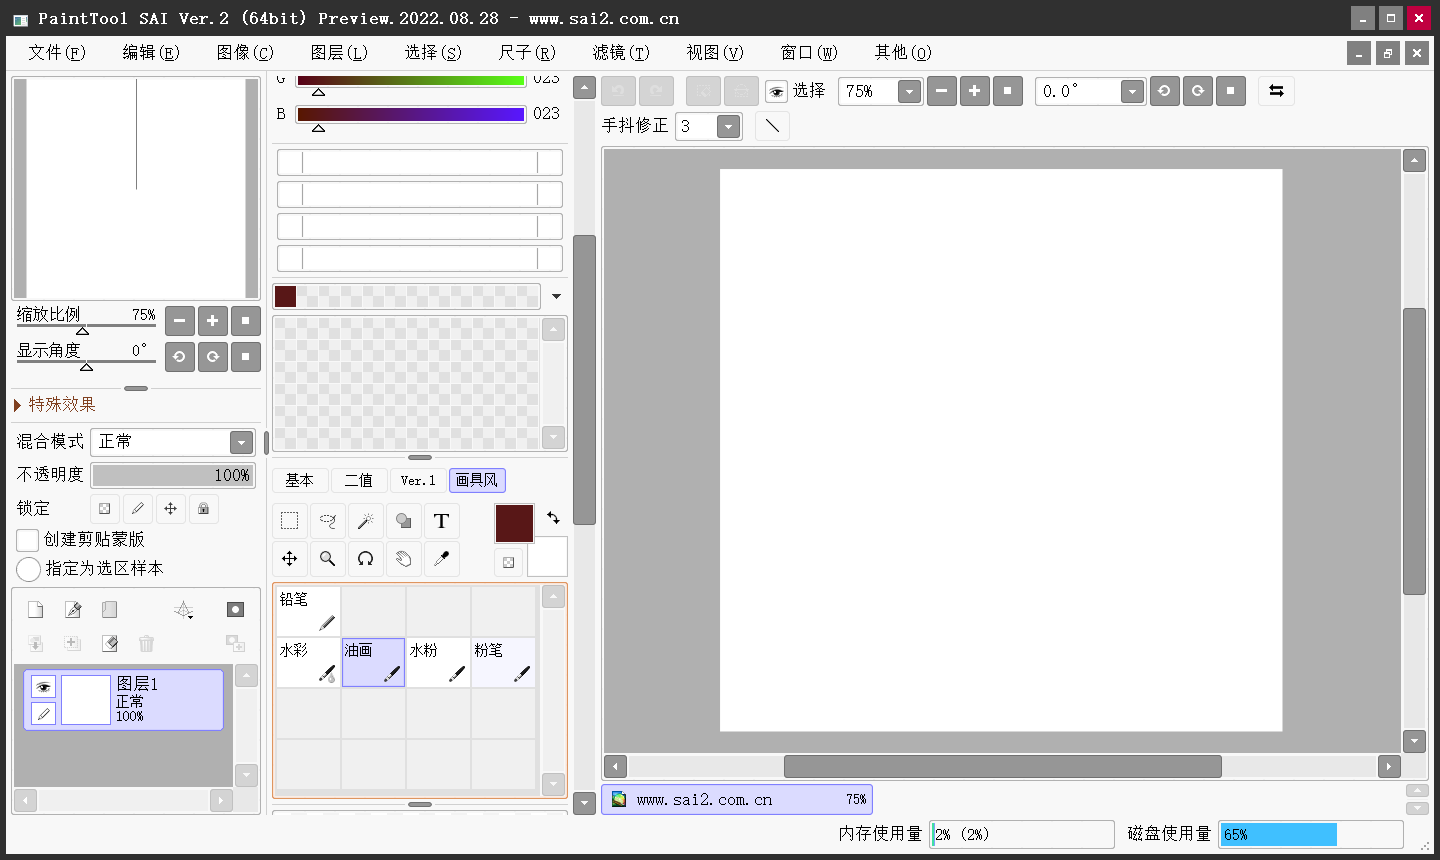Open the 编辑(E) menu
Image resolution: width=1440 pixels, height=860 pixels.
(151, 53)
